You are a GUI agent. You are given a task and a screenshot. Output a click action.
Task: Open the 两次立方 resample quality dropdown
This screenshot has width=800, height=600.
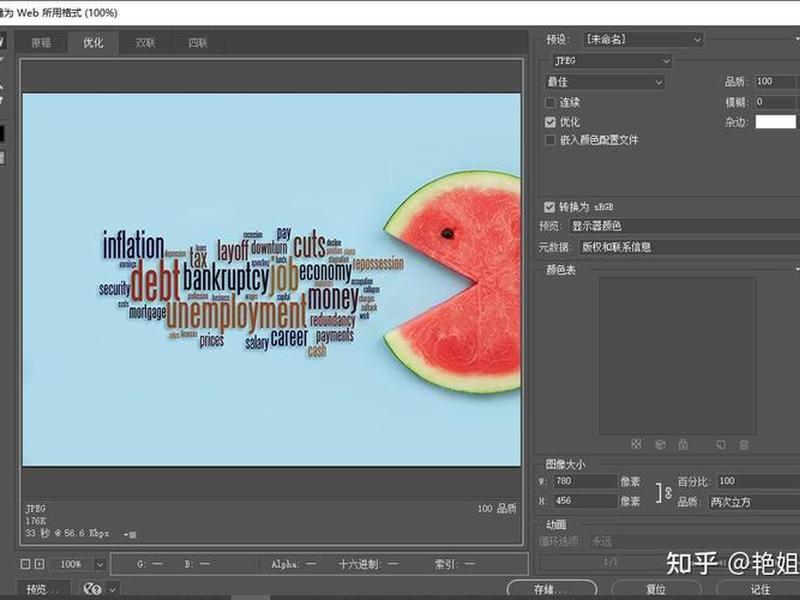(754, 502)
